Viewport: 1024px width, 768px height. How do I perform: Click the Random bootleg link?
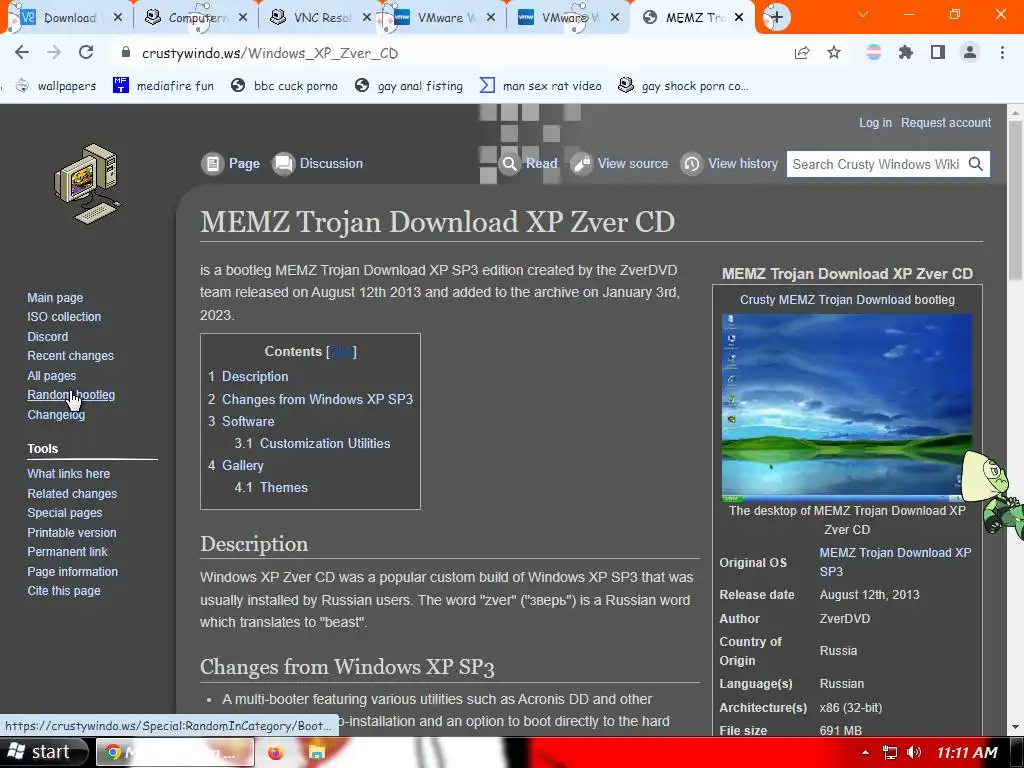click(71, 394)
